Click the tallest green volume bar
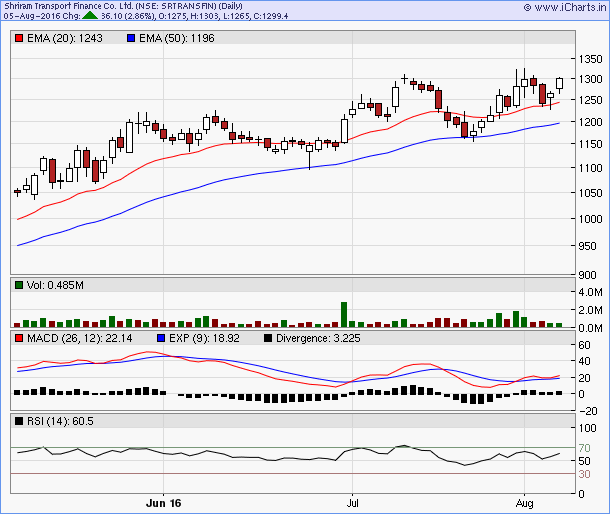The width and height of the screenshot is (610, 514). click(x=344, y=314)
